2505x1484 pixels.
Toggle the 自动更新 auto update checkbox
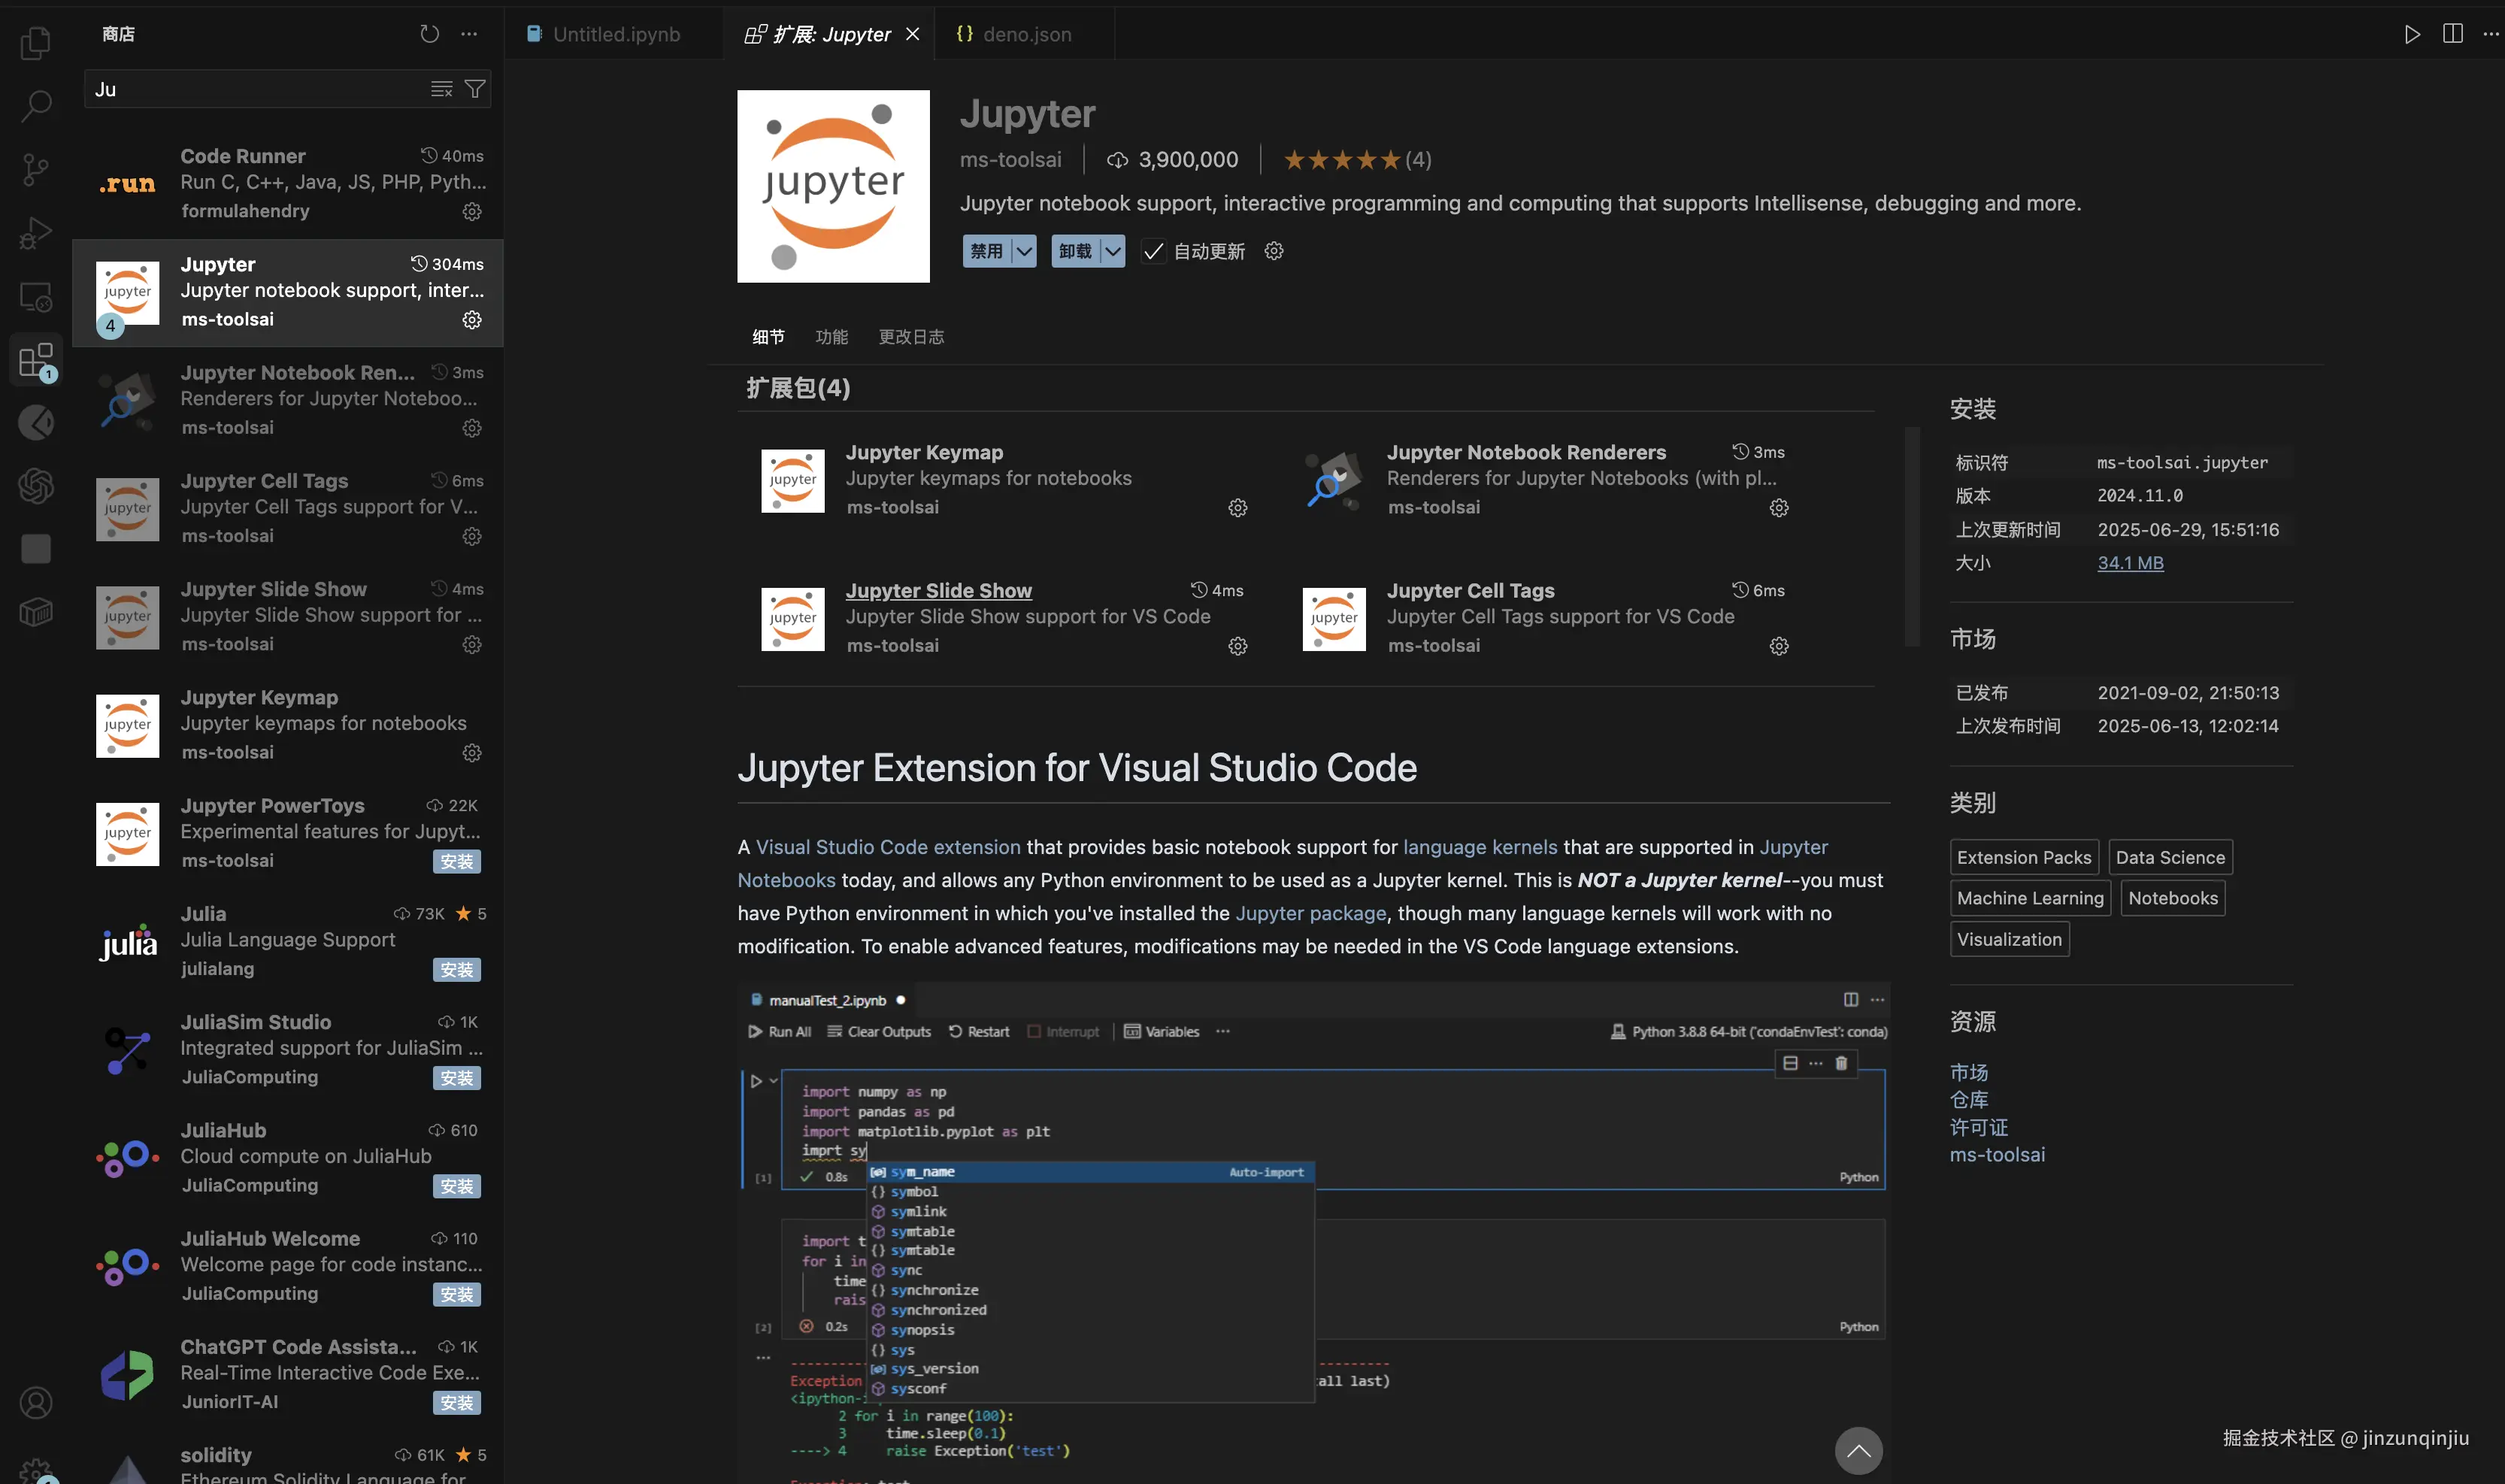pyautogui.click(x=1153, y=251)
